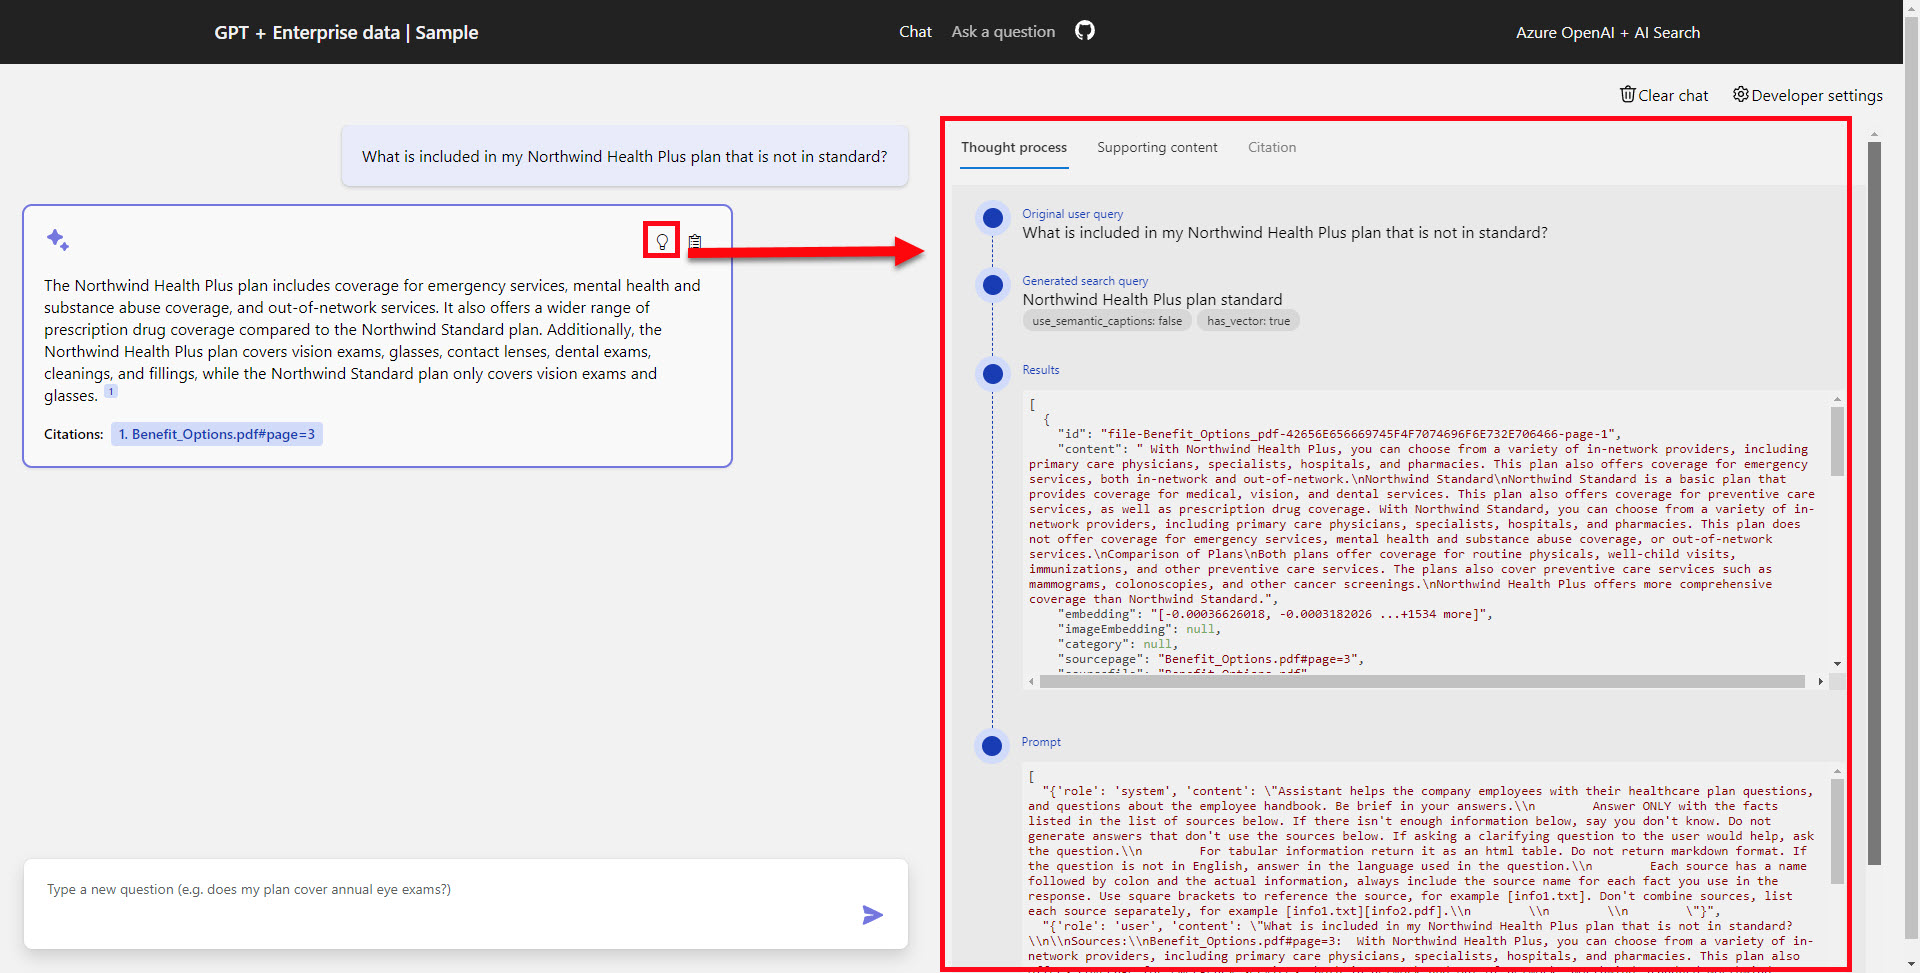
Task: Click the clipboard copy answer icon
Action: [695, 241]
